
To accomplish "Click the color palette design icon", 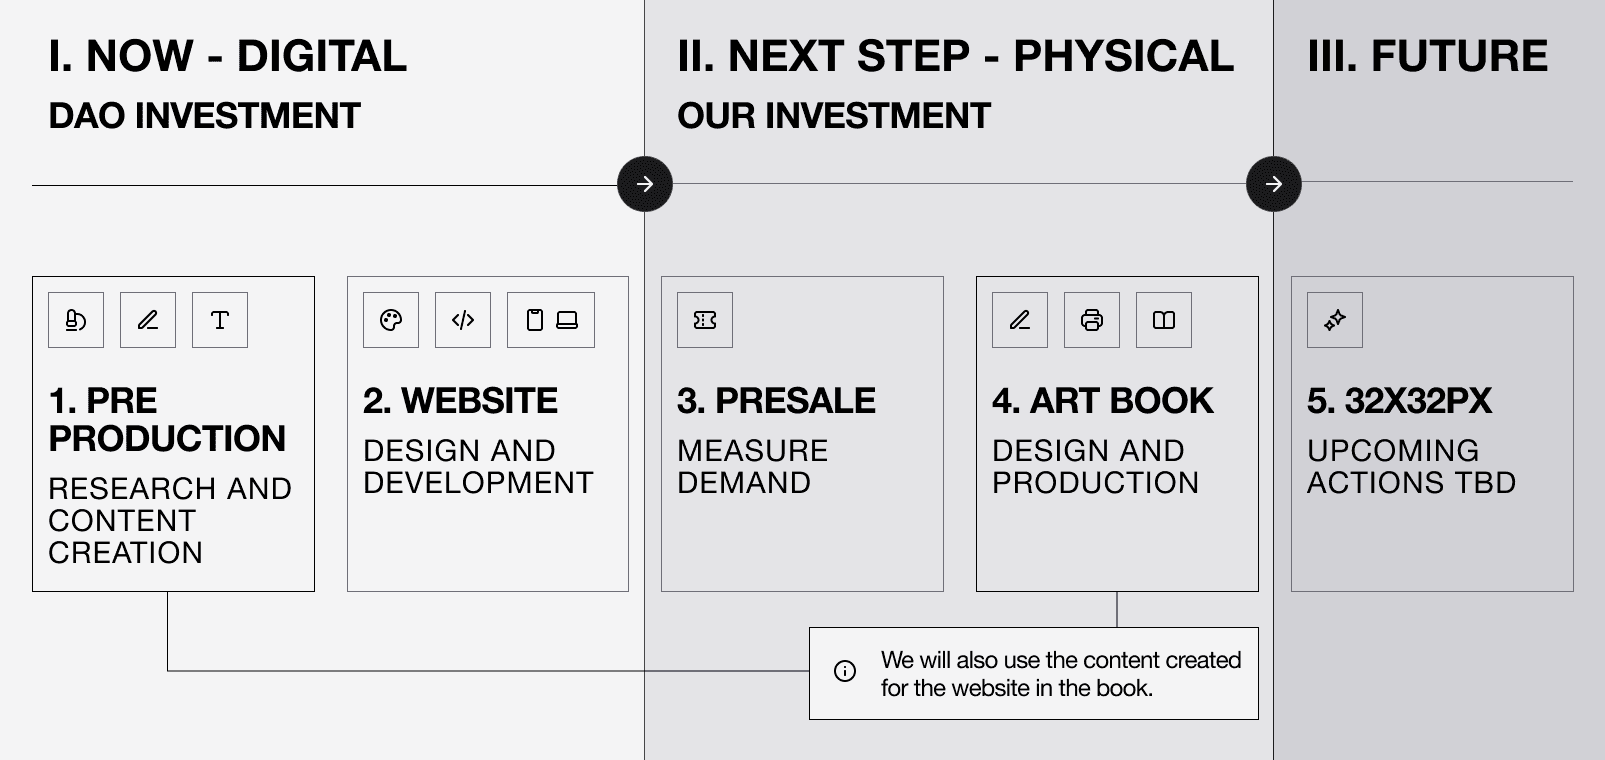I will (391, 320).
